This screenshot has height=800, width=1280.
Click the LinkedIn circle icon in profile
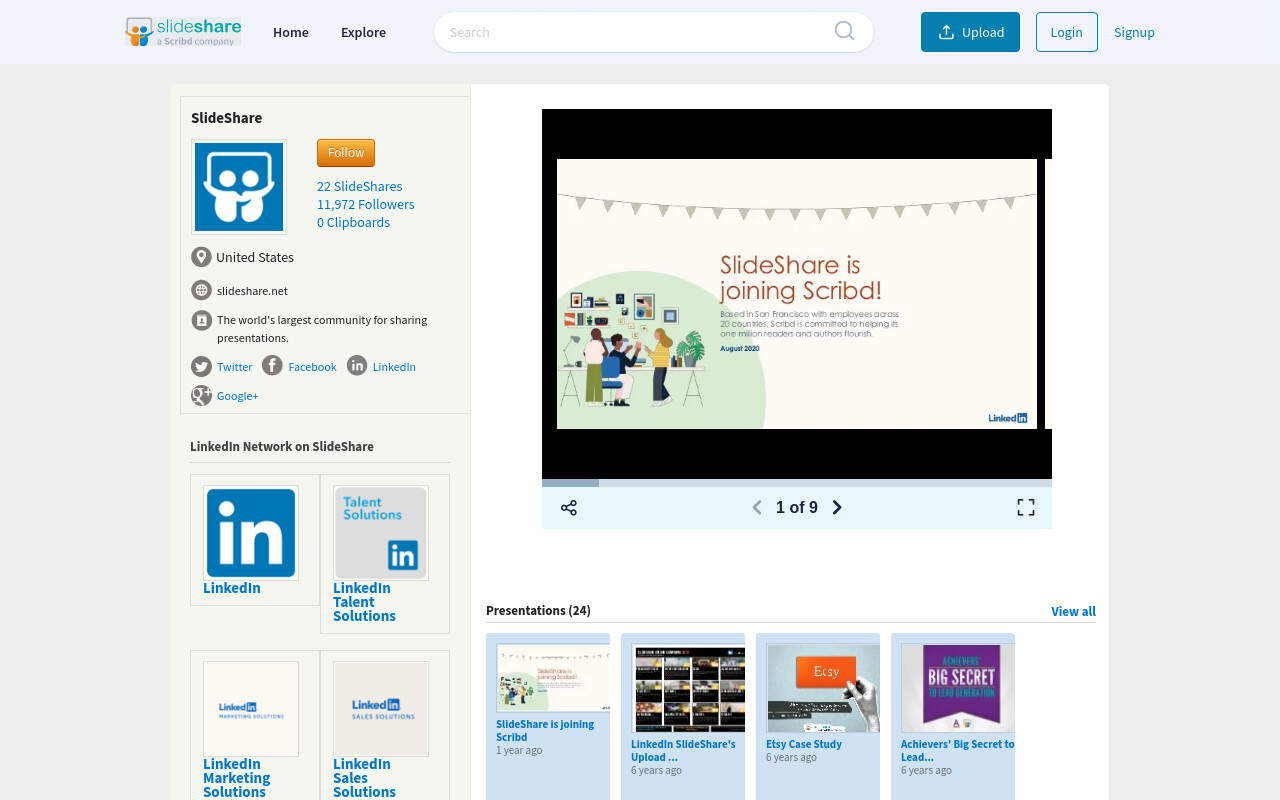tap(357, 365)
